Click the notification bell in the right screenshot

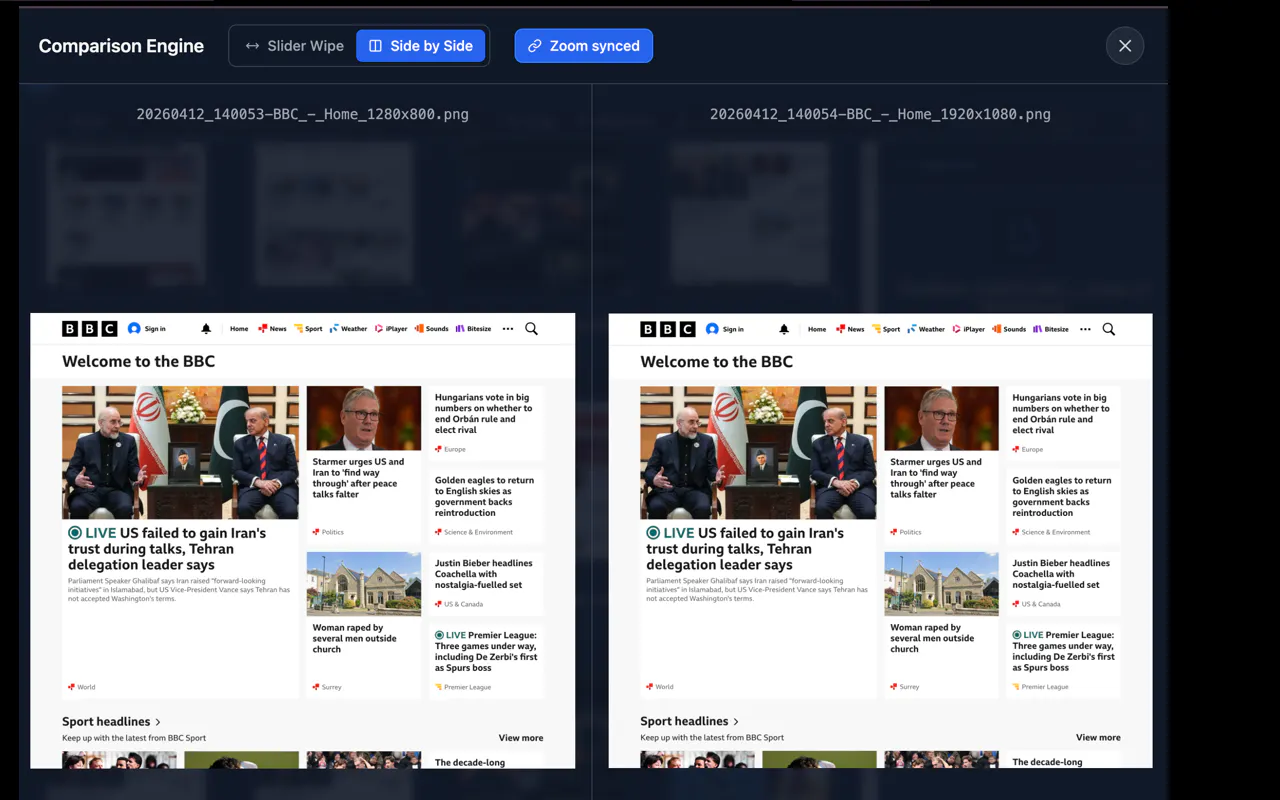[784, 329]
